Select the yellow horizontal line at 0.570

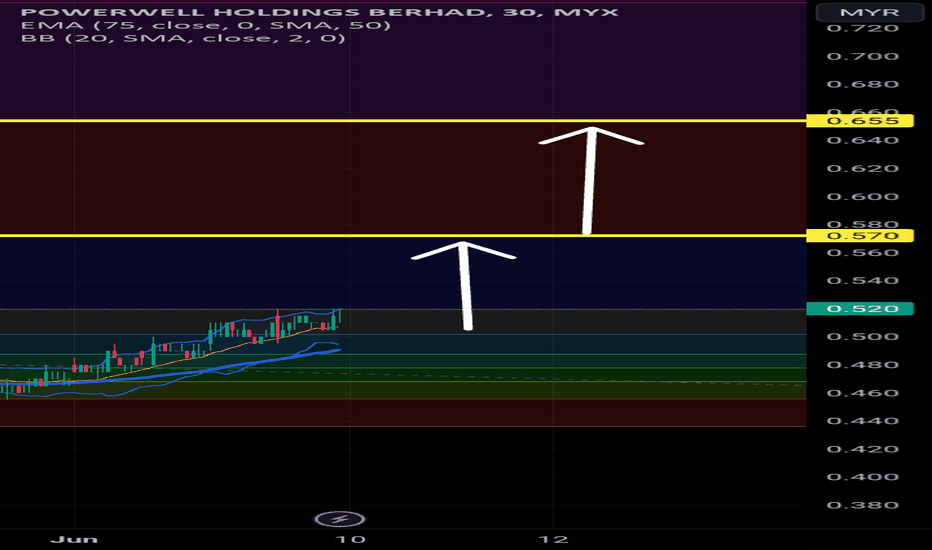[x=403, y=236]
